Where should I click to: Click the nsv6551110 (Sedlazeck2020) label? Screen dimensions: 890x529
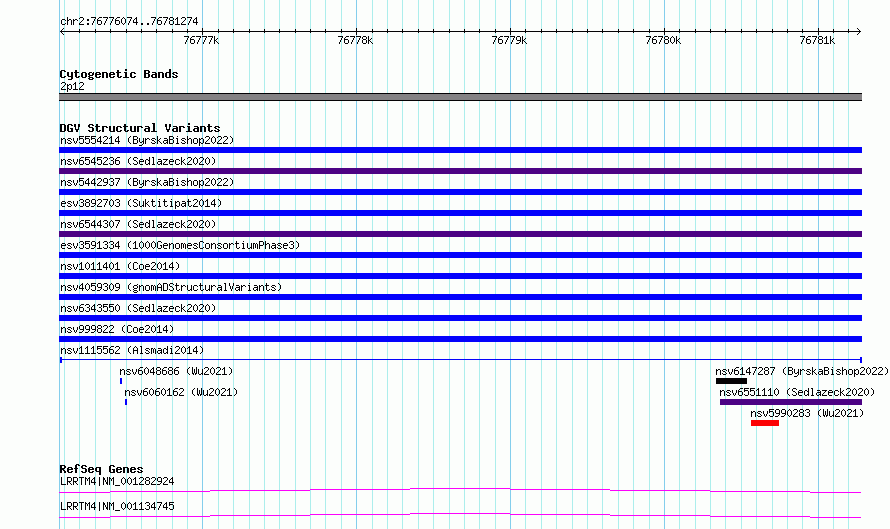(797, 392)
